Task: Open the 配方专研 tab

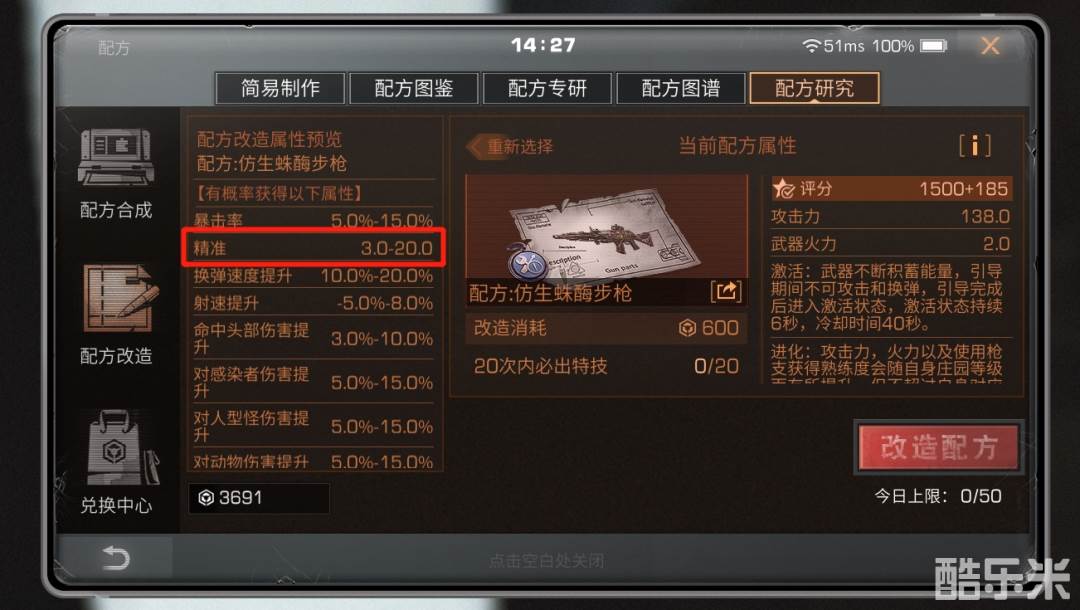Action: [x=547, y=88]
